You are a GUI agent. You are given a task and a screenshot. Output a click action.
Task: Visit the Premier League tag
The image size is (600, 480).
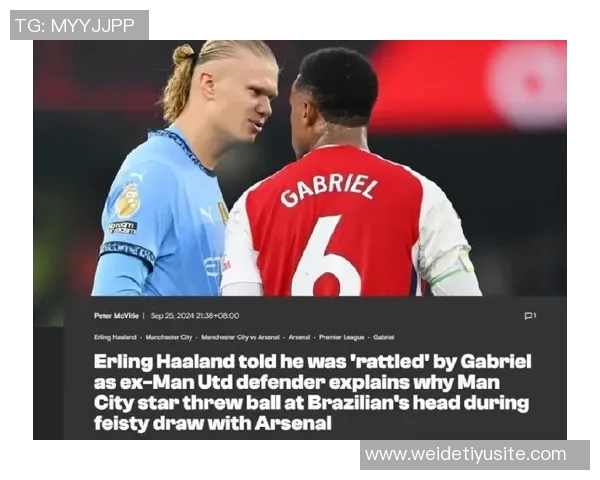(x=342, y=338)
